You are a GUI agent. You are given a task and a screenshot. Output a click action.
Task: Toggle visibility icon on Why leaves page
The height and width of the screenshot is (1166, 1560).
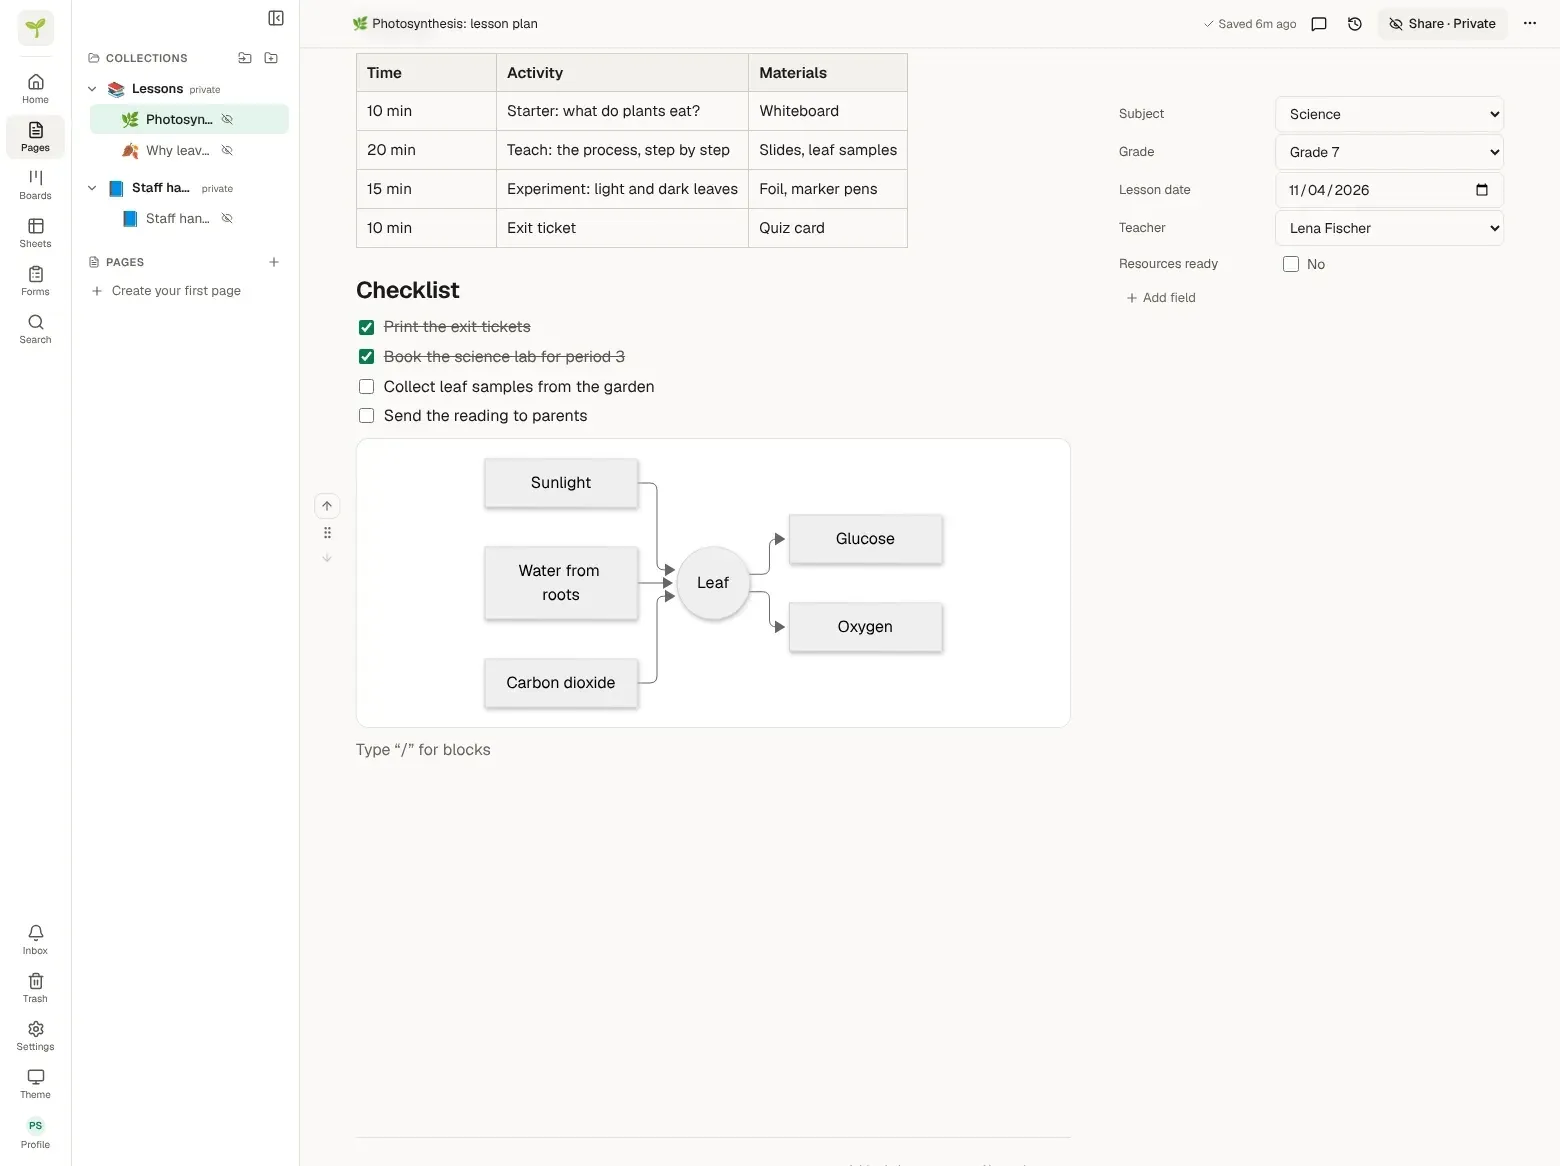[227, 150]
